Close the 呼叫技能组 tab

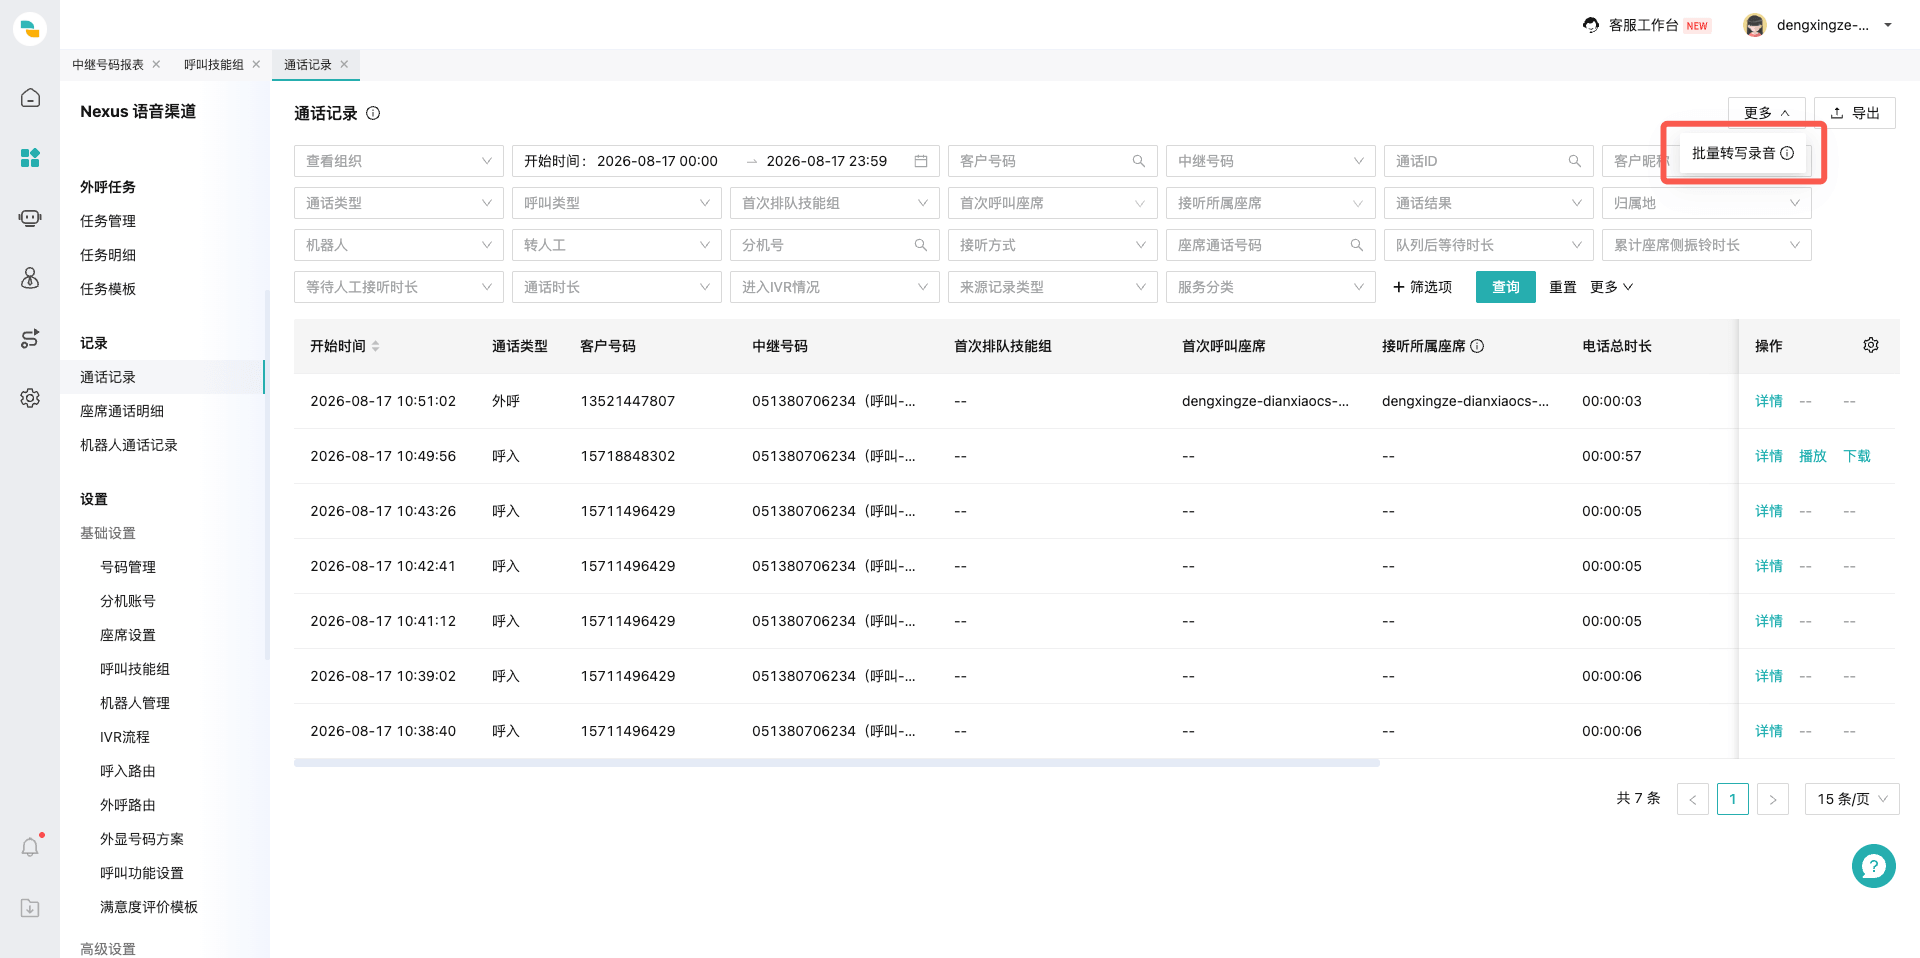pos(256,64)
